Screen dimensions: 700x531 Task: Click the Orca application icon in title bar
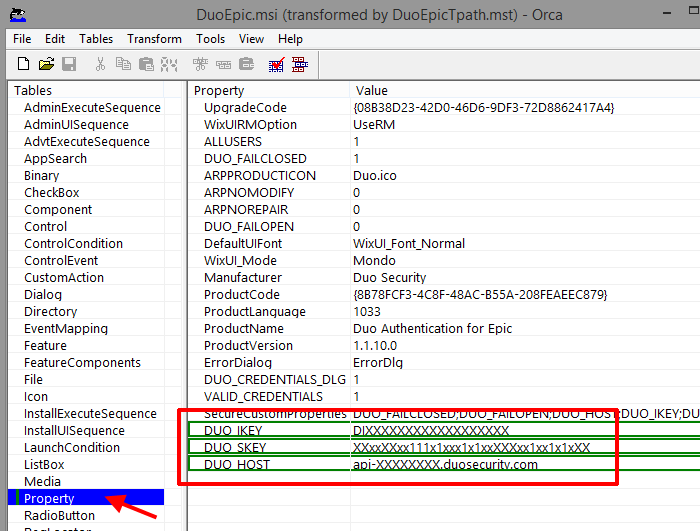coord(18,15)
